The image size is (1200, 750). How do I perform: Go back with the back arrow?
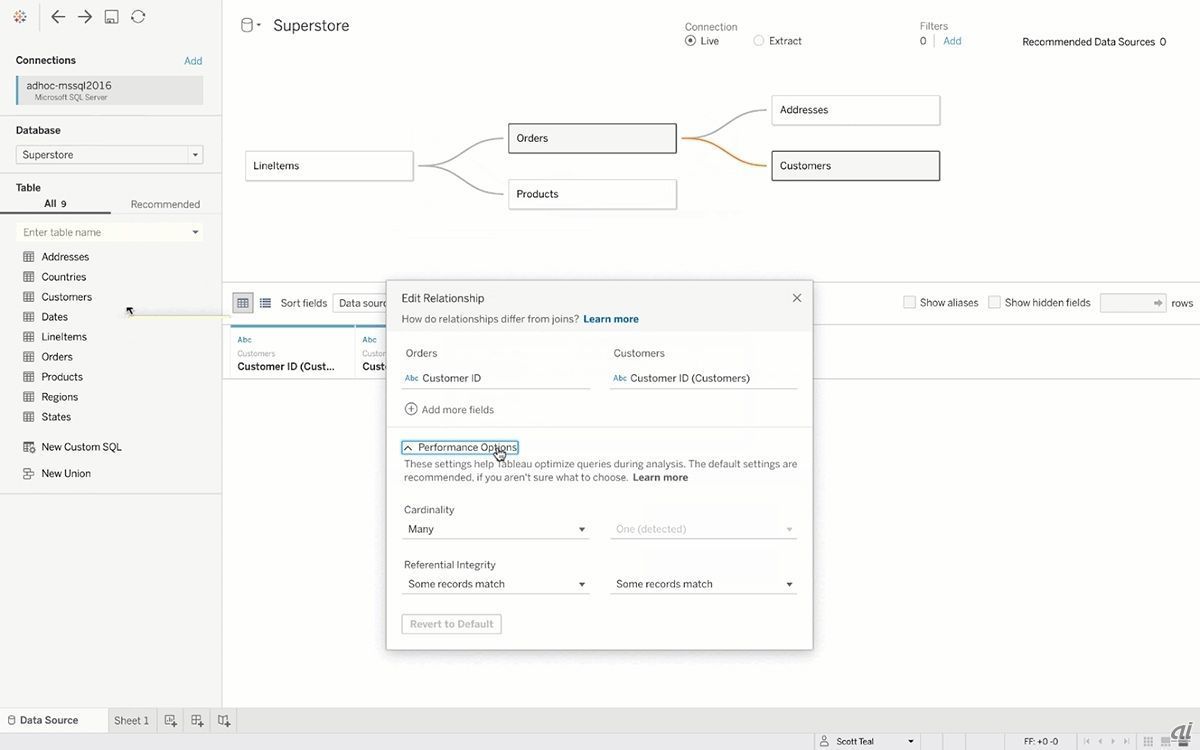[58, 17]
